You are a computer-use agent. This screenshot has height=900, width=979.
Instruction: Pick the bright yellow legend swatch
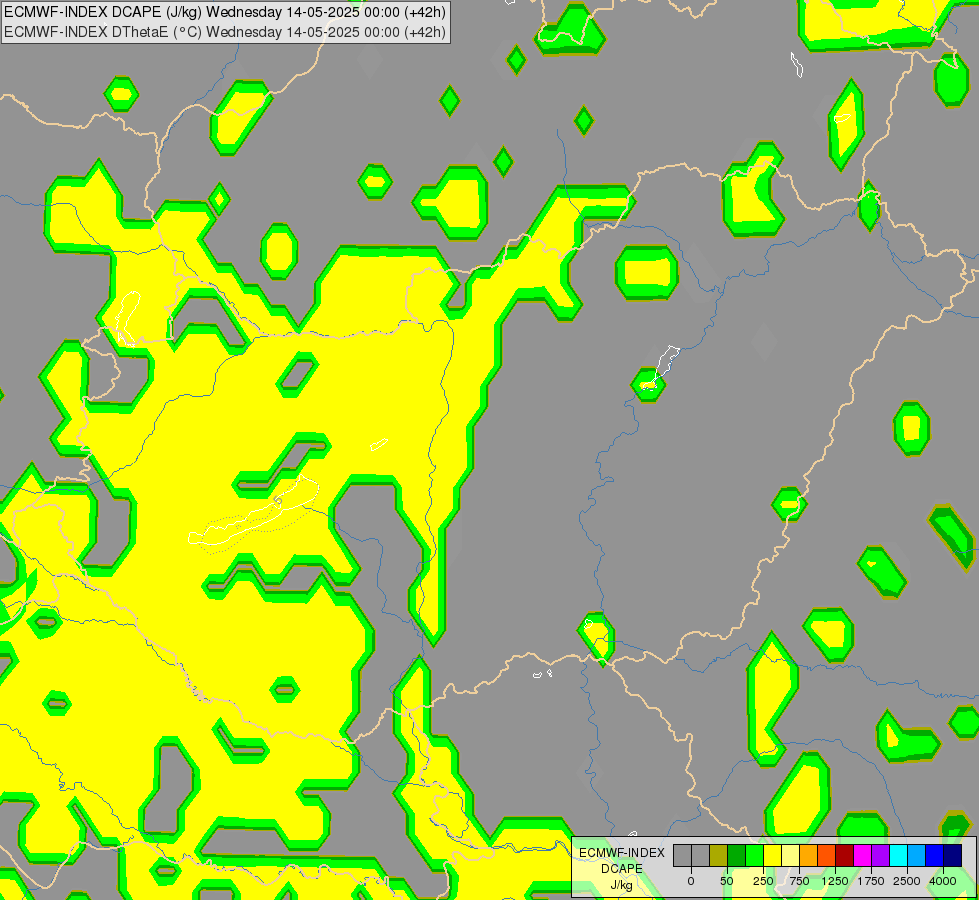point(772,855)
